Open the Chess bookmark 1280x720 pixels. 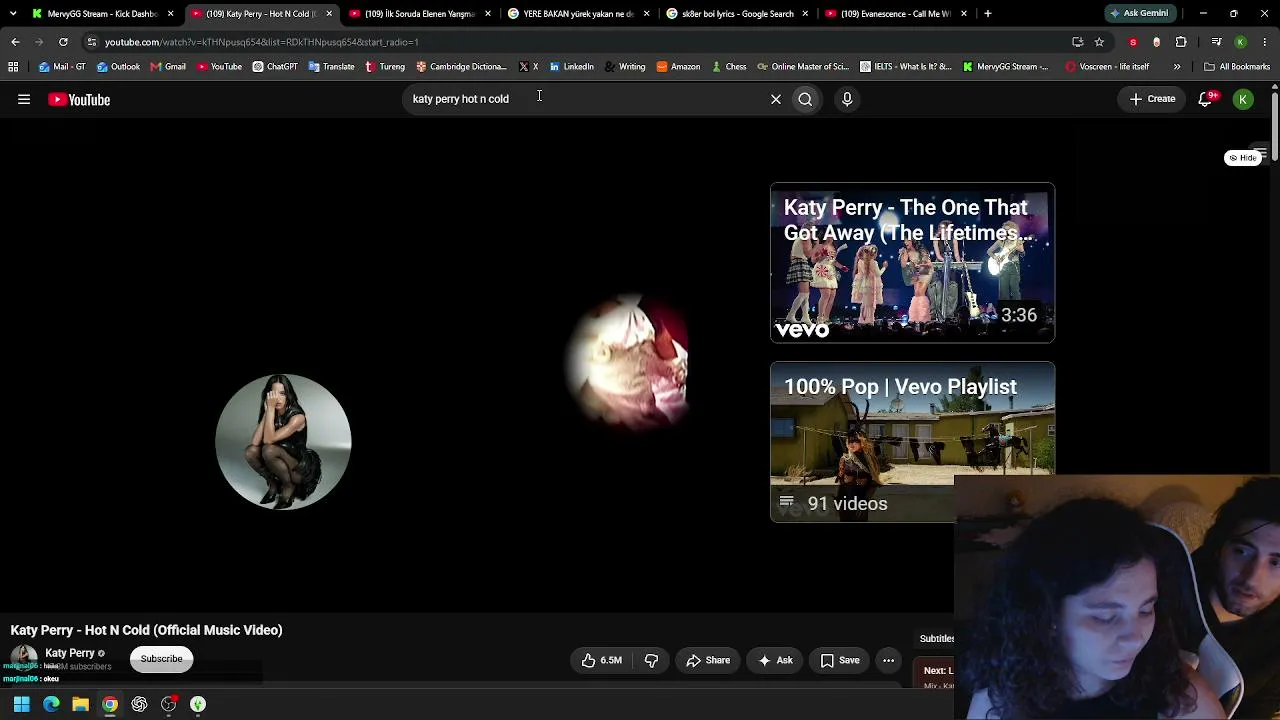(x=728, y=67)
